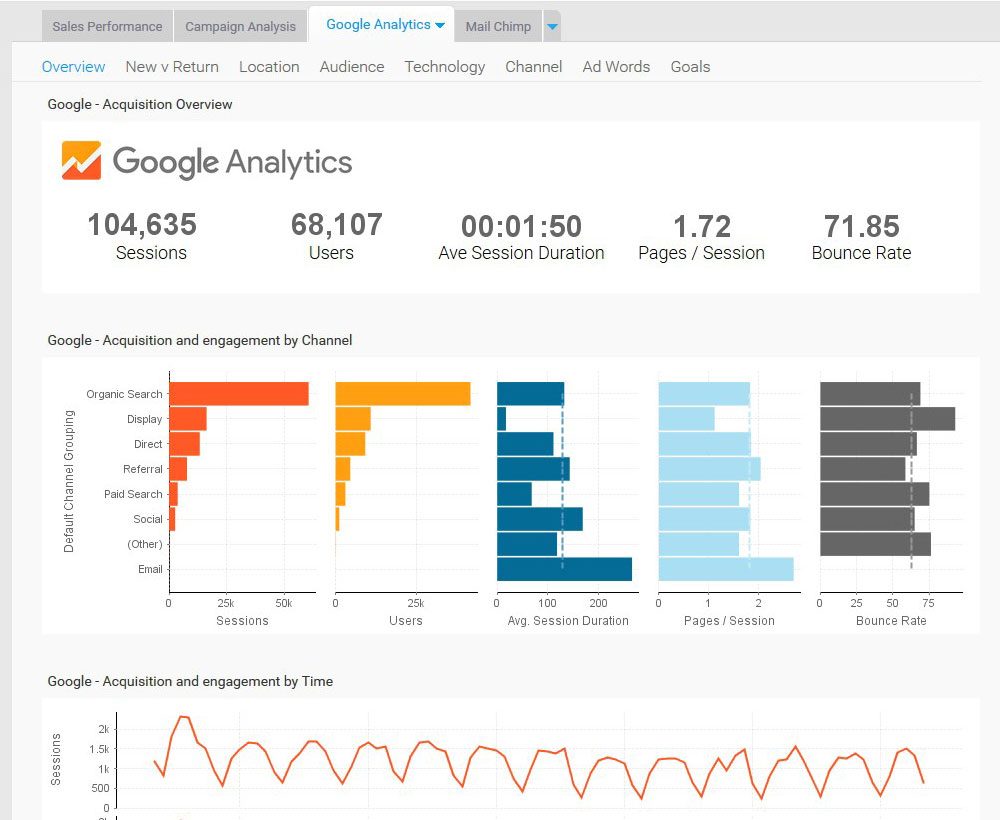Open the New v Return section
Image resolution: width=1000 pixels, height=820 pixels.
tap(172, 67)
